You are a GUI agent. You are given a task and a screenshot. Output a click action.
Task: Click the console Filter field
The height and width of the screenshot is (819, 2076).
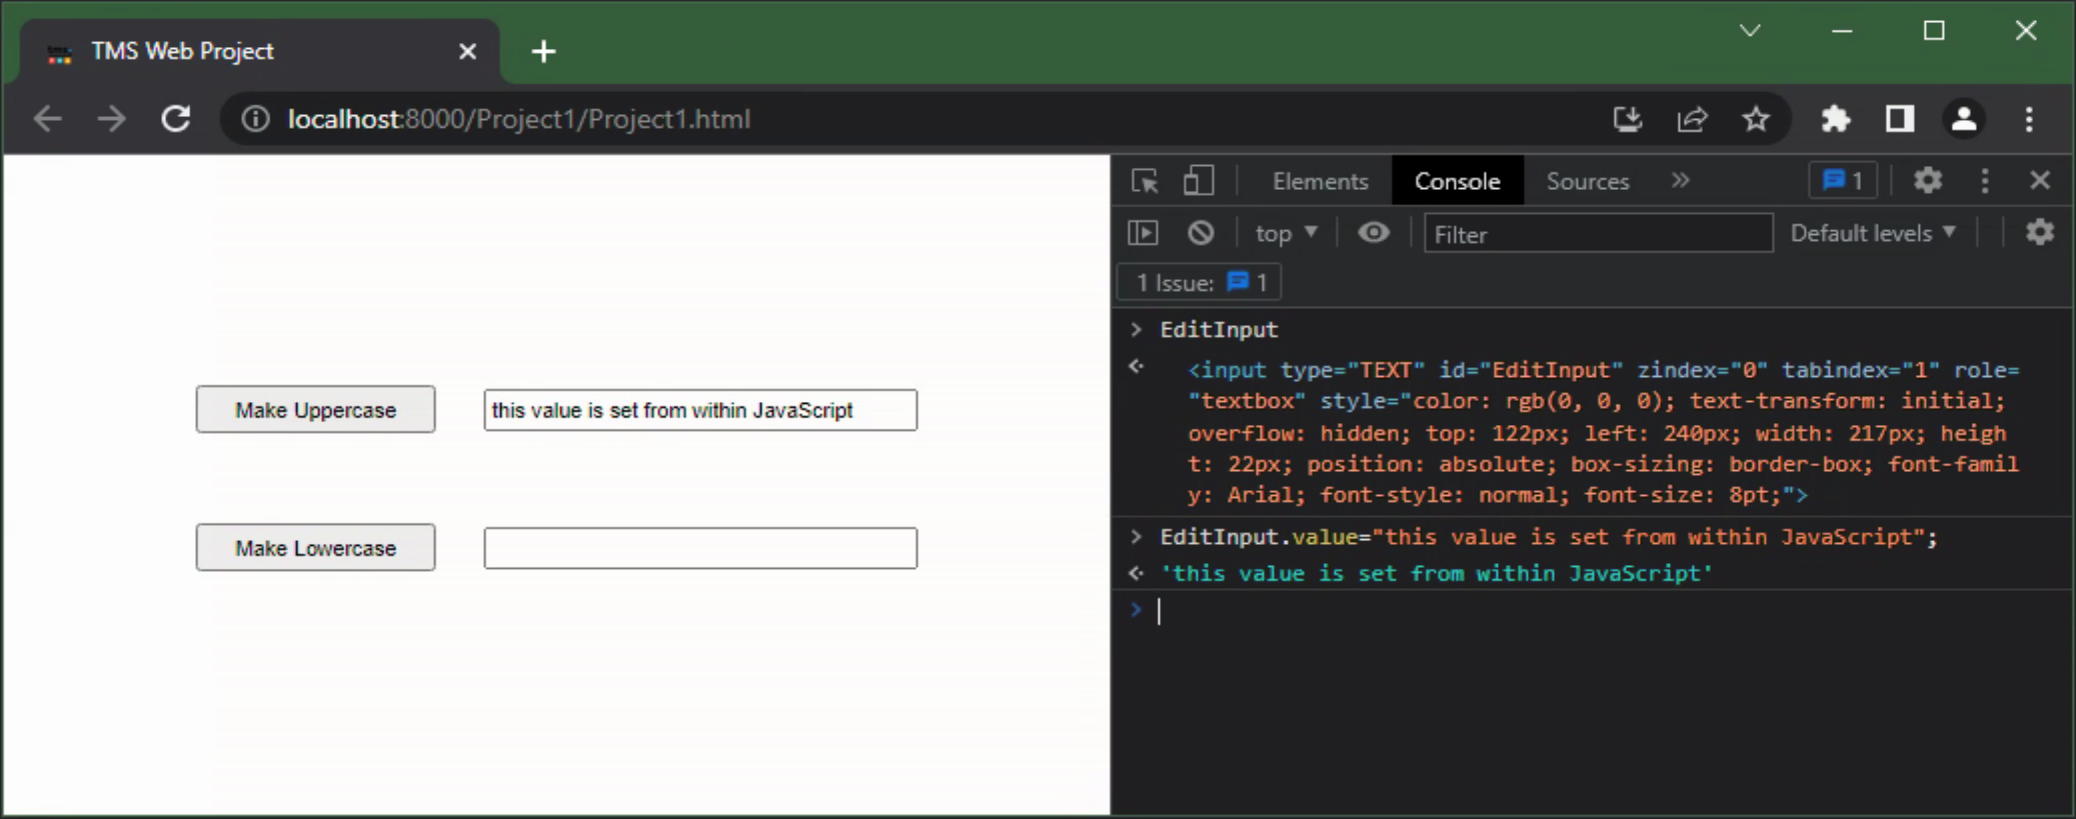click(1598, 233)
